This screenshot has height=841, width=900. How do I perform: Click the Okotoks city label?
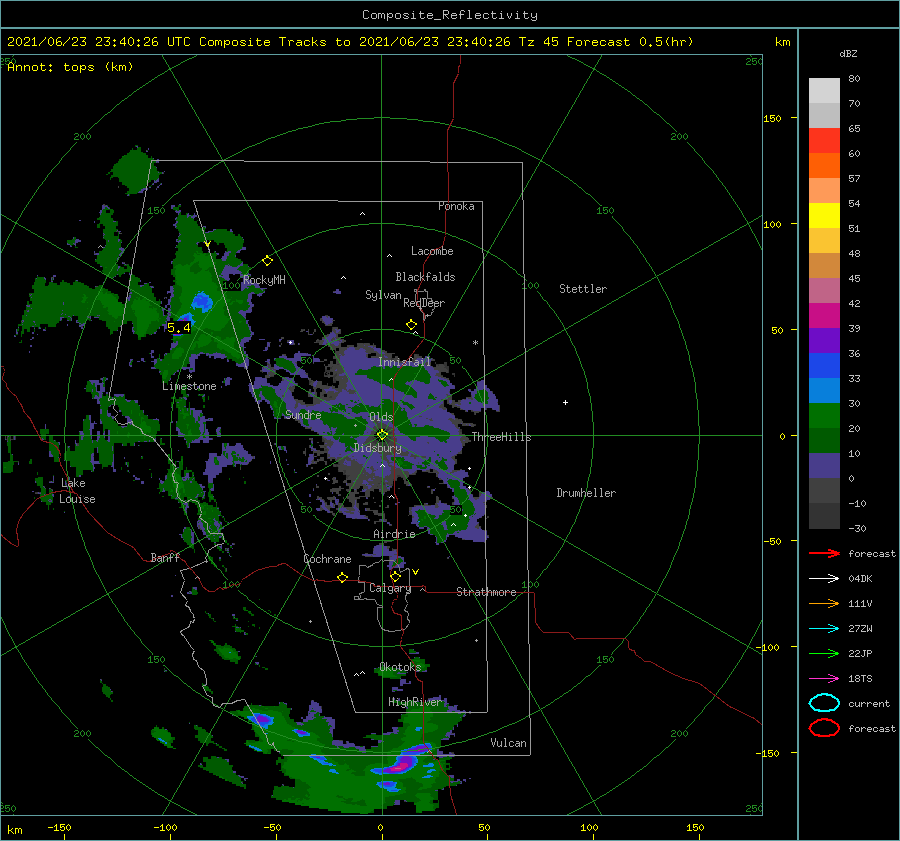[400, 666]
